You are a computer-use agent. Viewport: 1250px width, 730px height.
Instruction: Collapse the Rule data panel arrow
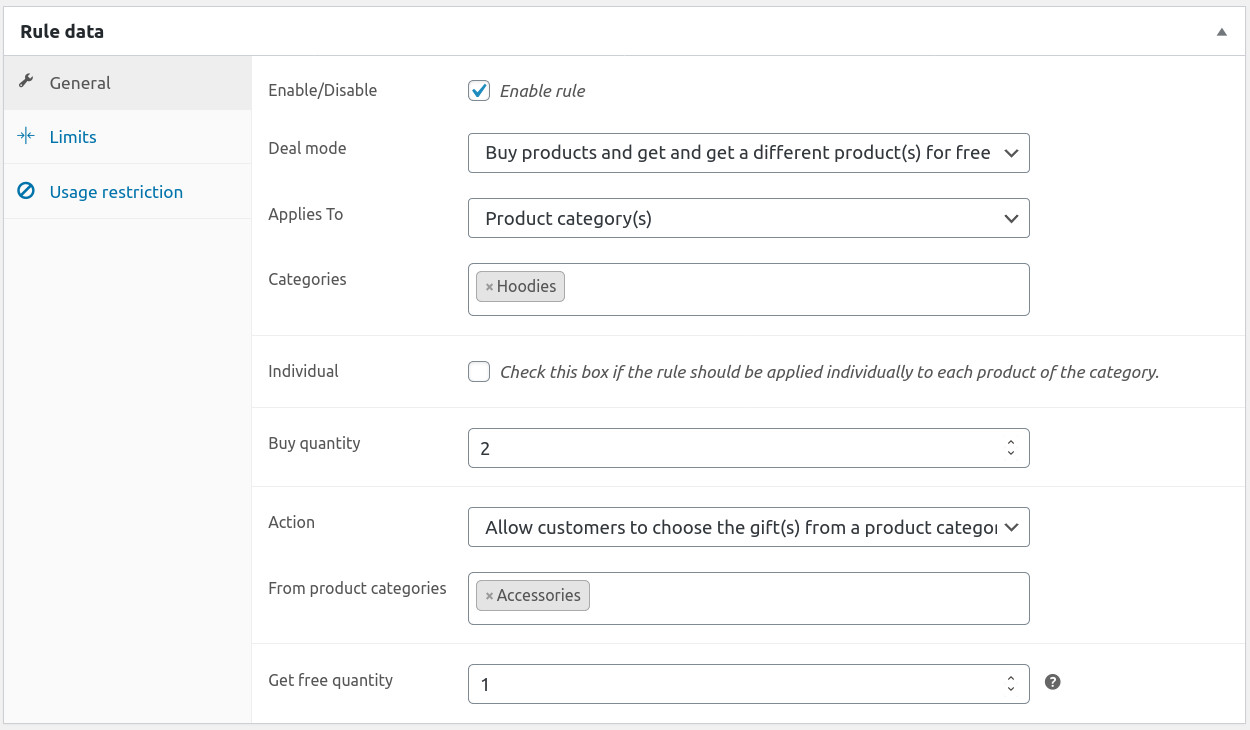point(1221,32)
